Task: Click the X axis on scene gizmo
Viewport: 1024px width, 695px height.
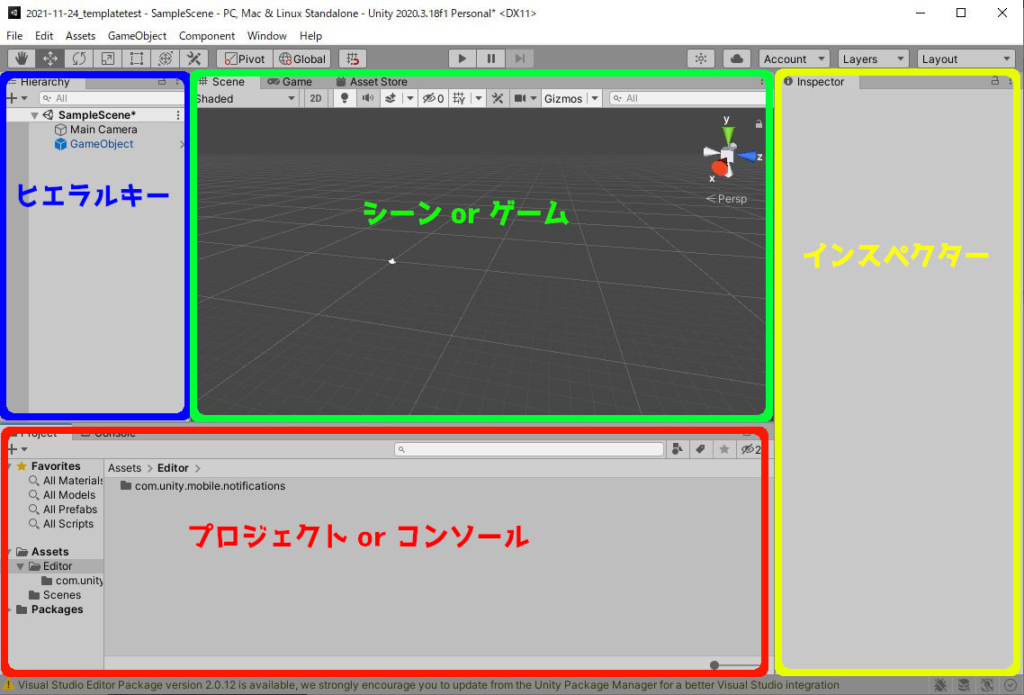Action: point(718,170)
